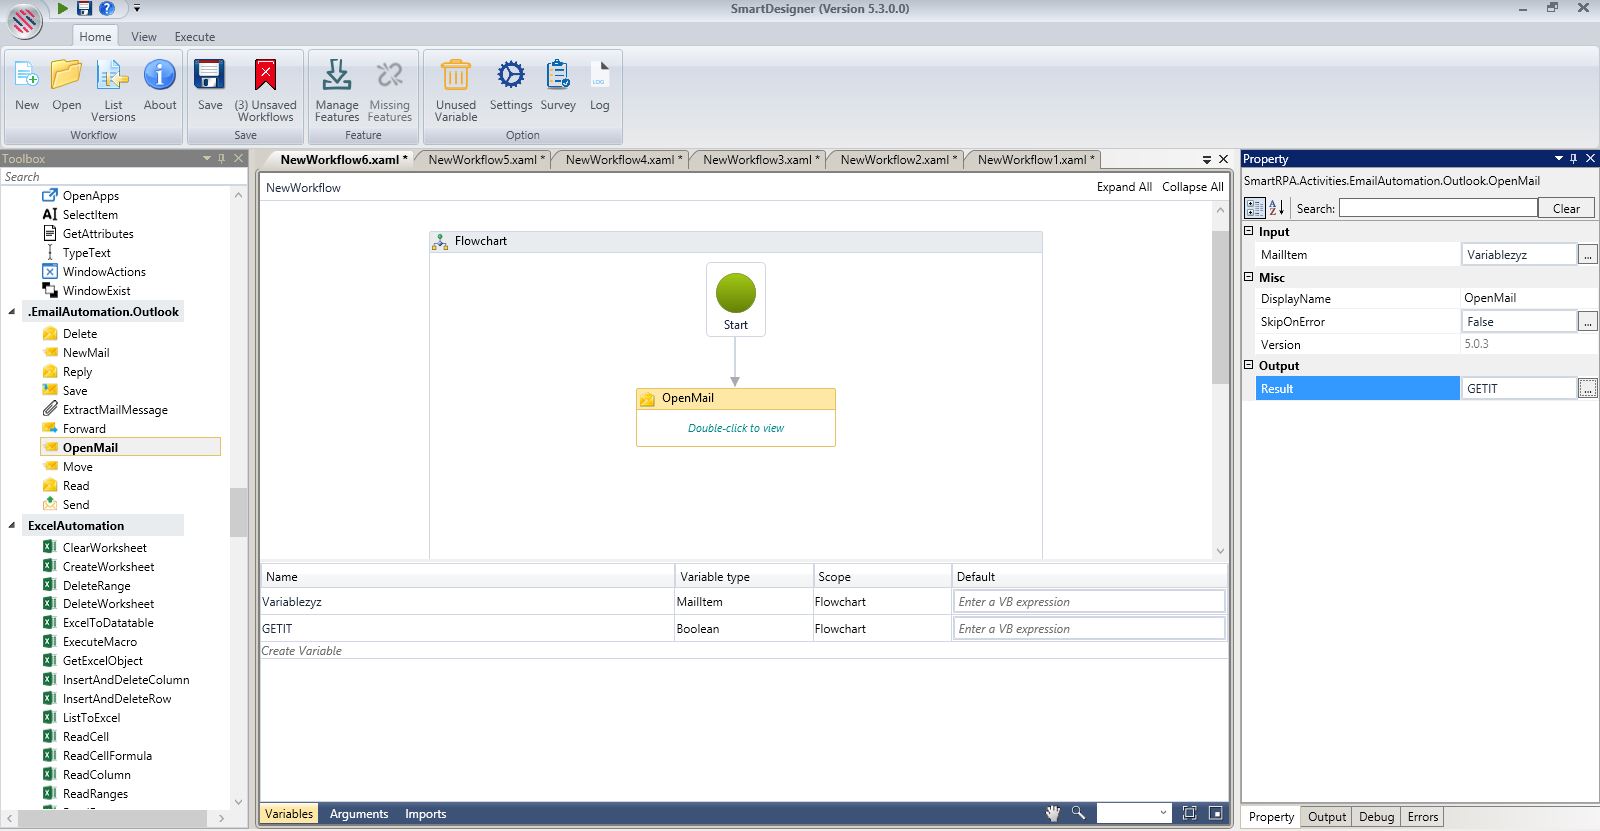The height and width of the screenshot is (831, 1600).
Task: Click the Missing Features icon
Action: 389,75
